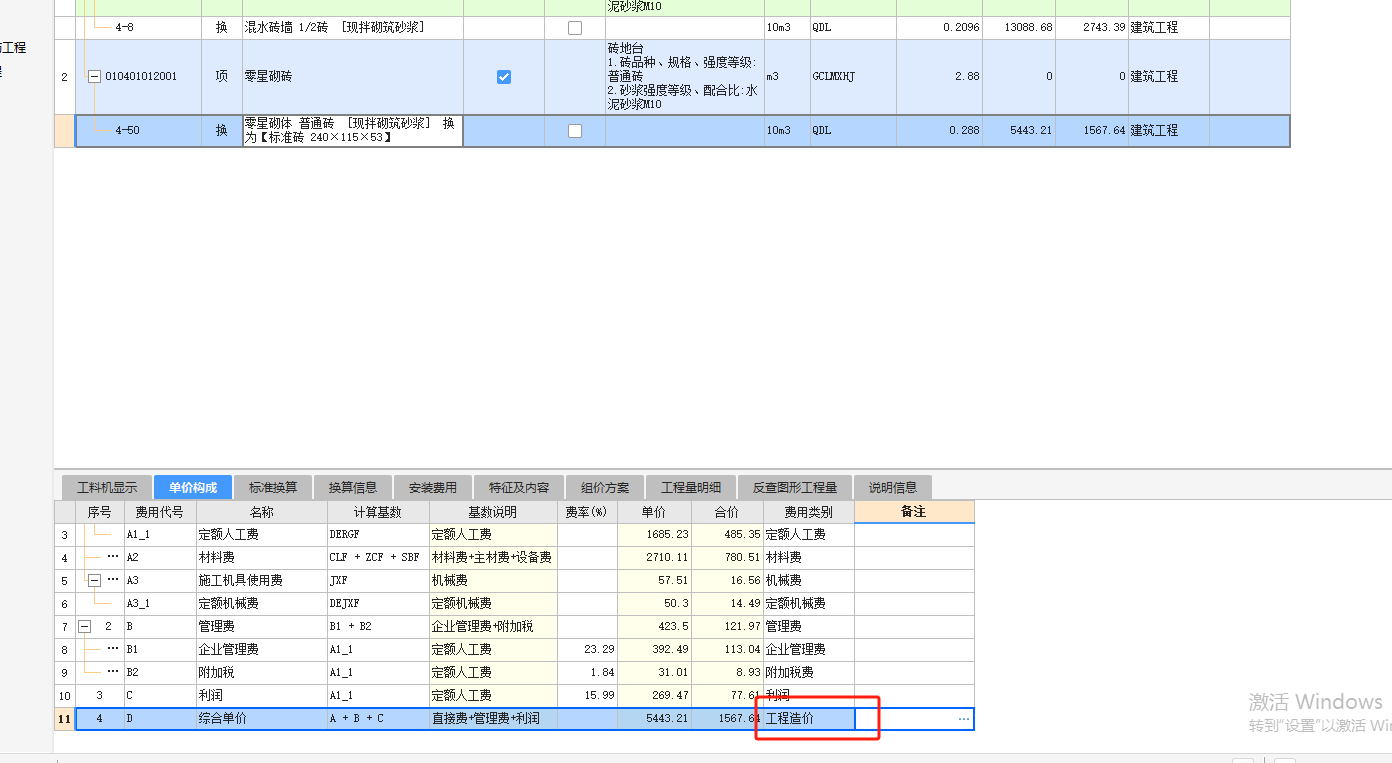Screen dimensions: 1392x763
Task: Show the 工程量明细 tab
Action: (691, 488)
